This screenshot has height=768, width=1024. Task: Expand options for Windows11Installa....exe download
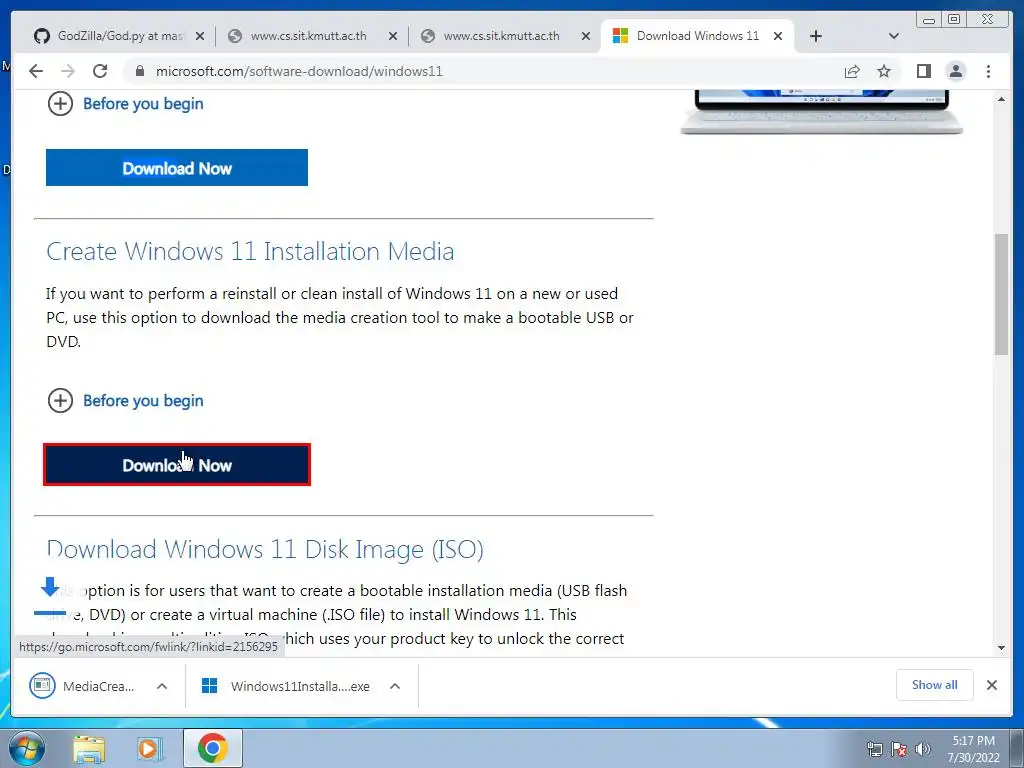[394, 686]
